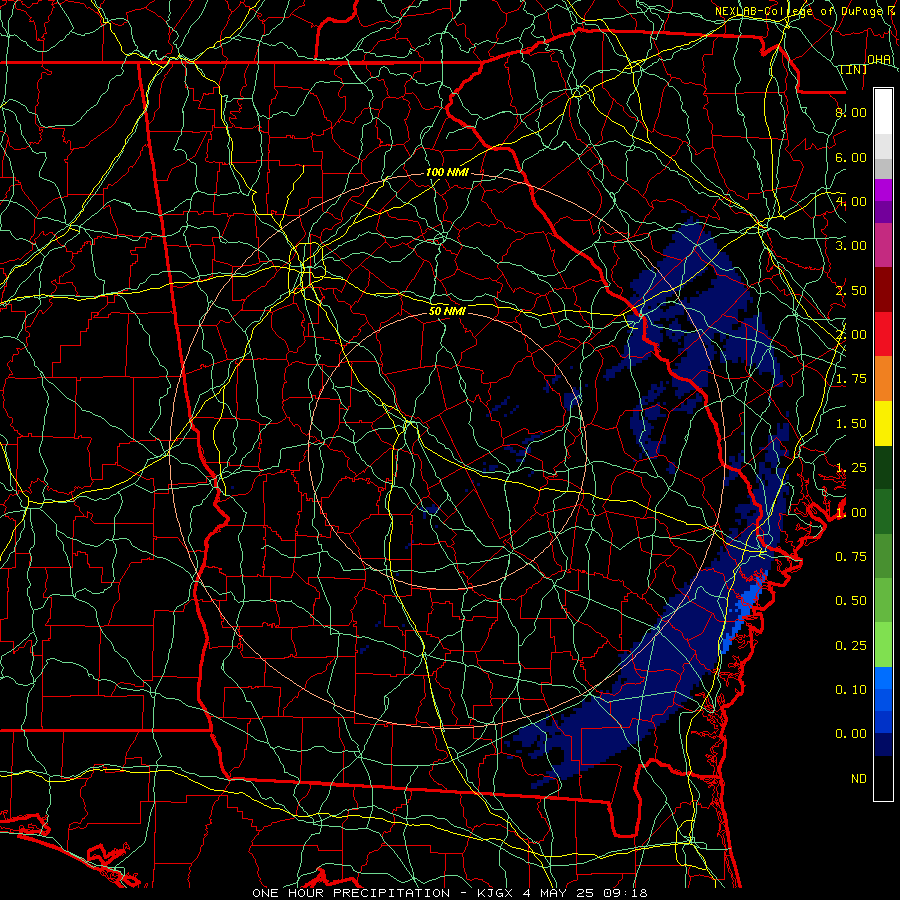Click the black ND legend swatch
This screenshot has width=900, height=900.
(883, 778)
